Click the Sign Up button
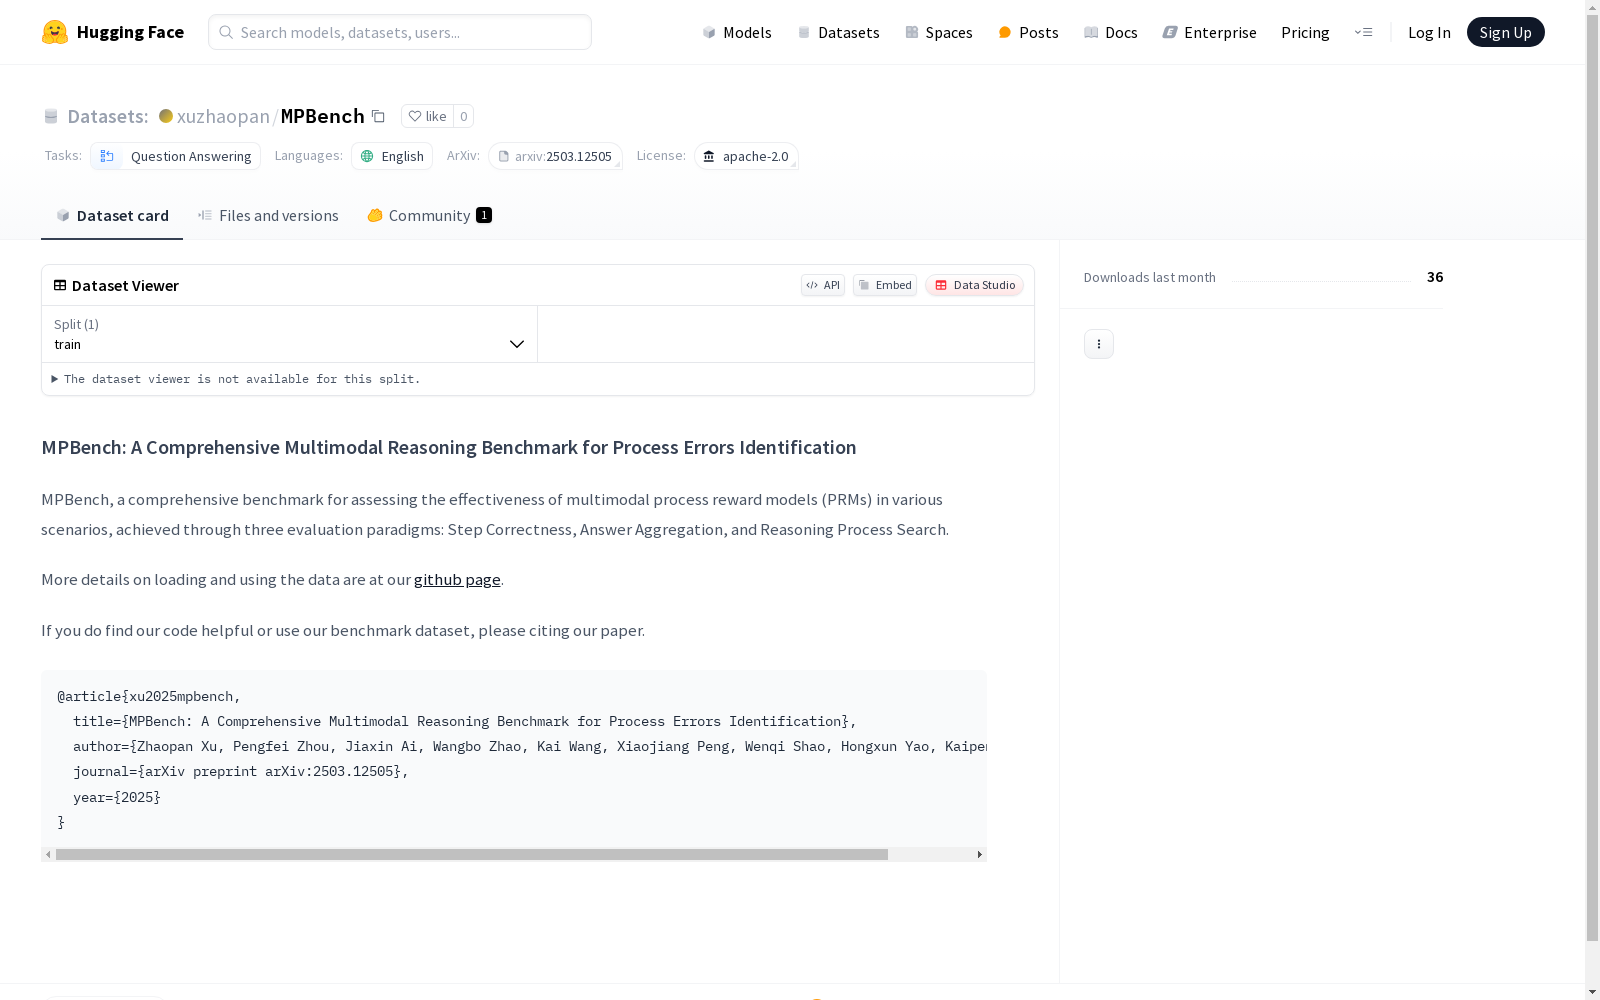This screenshot has width=1600, height=1000. (1505, 32)
